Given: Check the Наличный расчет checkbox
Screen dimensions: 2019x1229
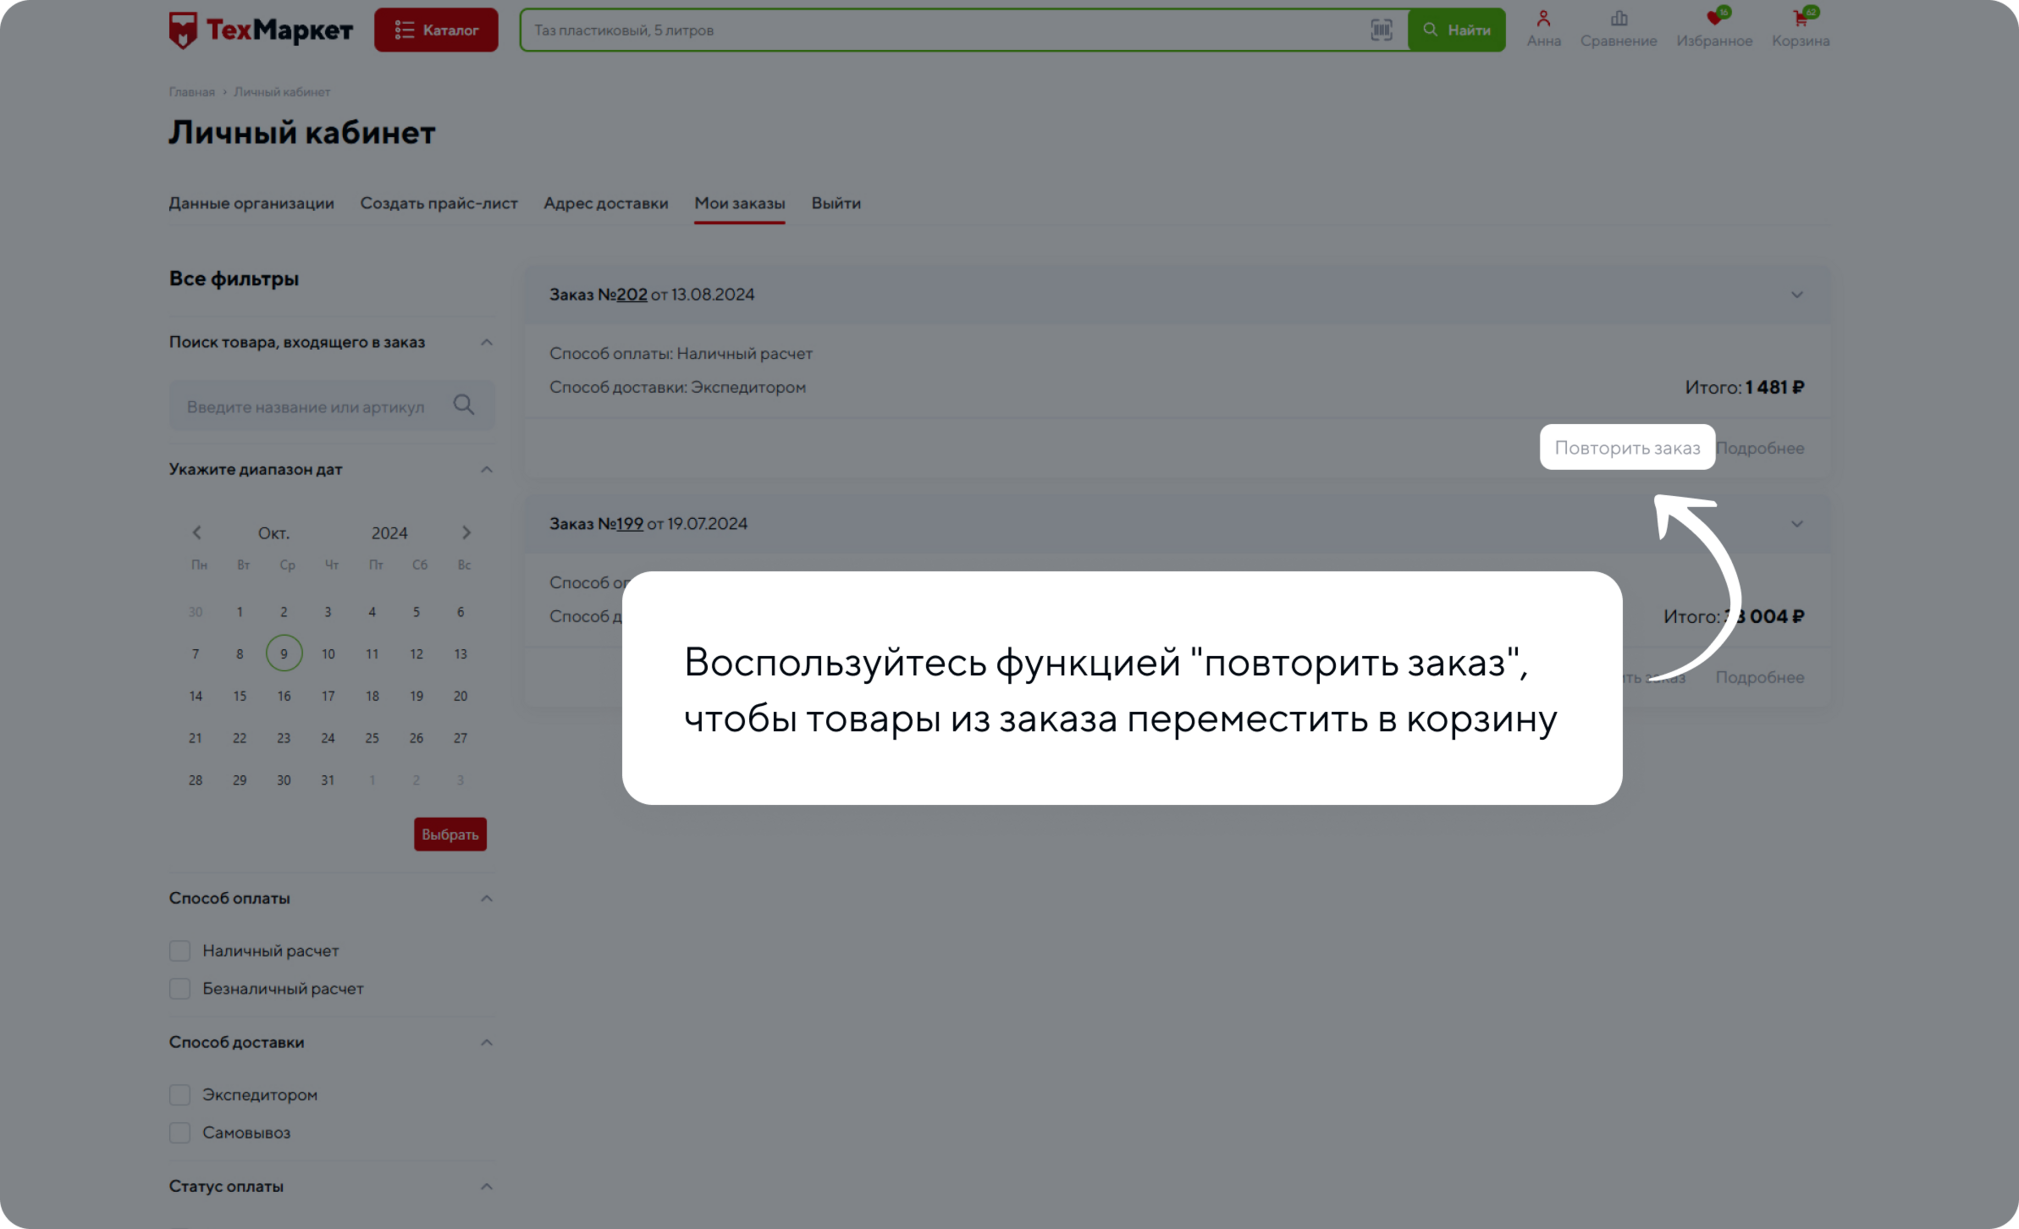Looking at the screenshot, I should click(180, 950).
